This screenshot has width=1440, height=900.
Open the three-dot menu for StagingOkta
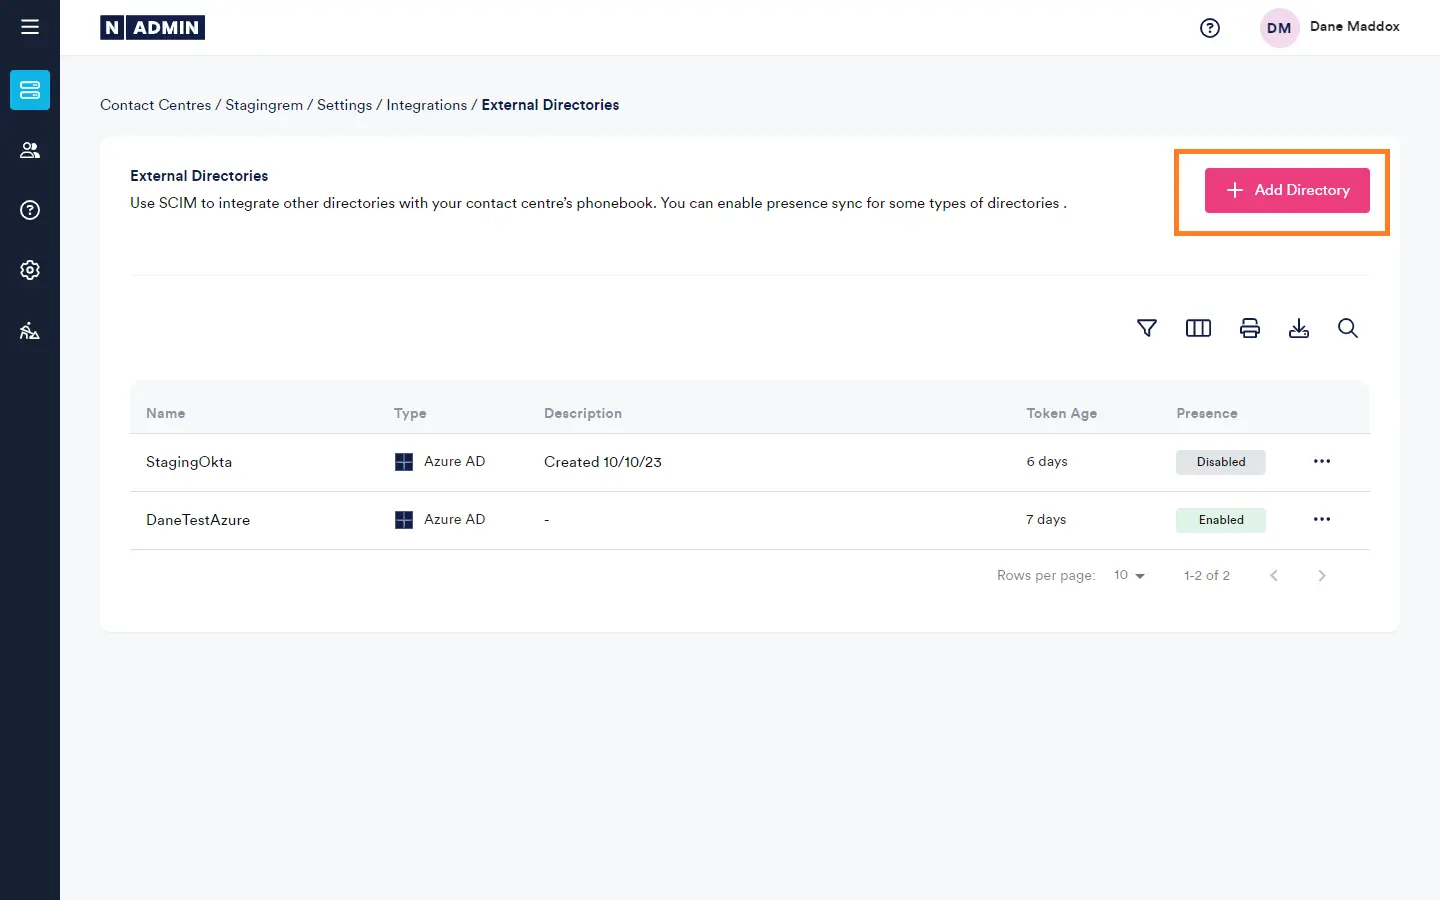click(1322, 461)
